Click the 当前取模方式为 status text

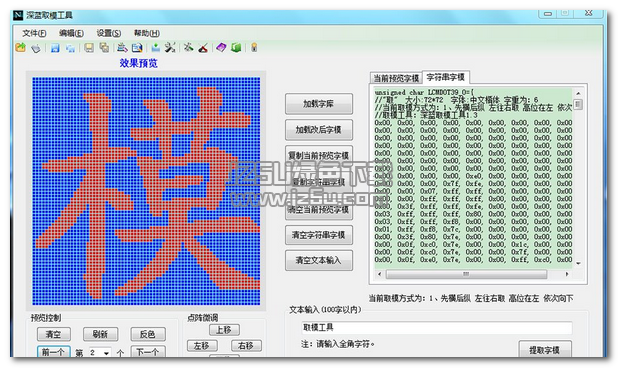pyautogui.click(x=471, y=298)
